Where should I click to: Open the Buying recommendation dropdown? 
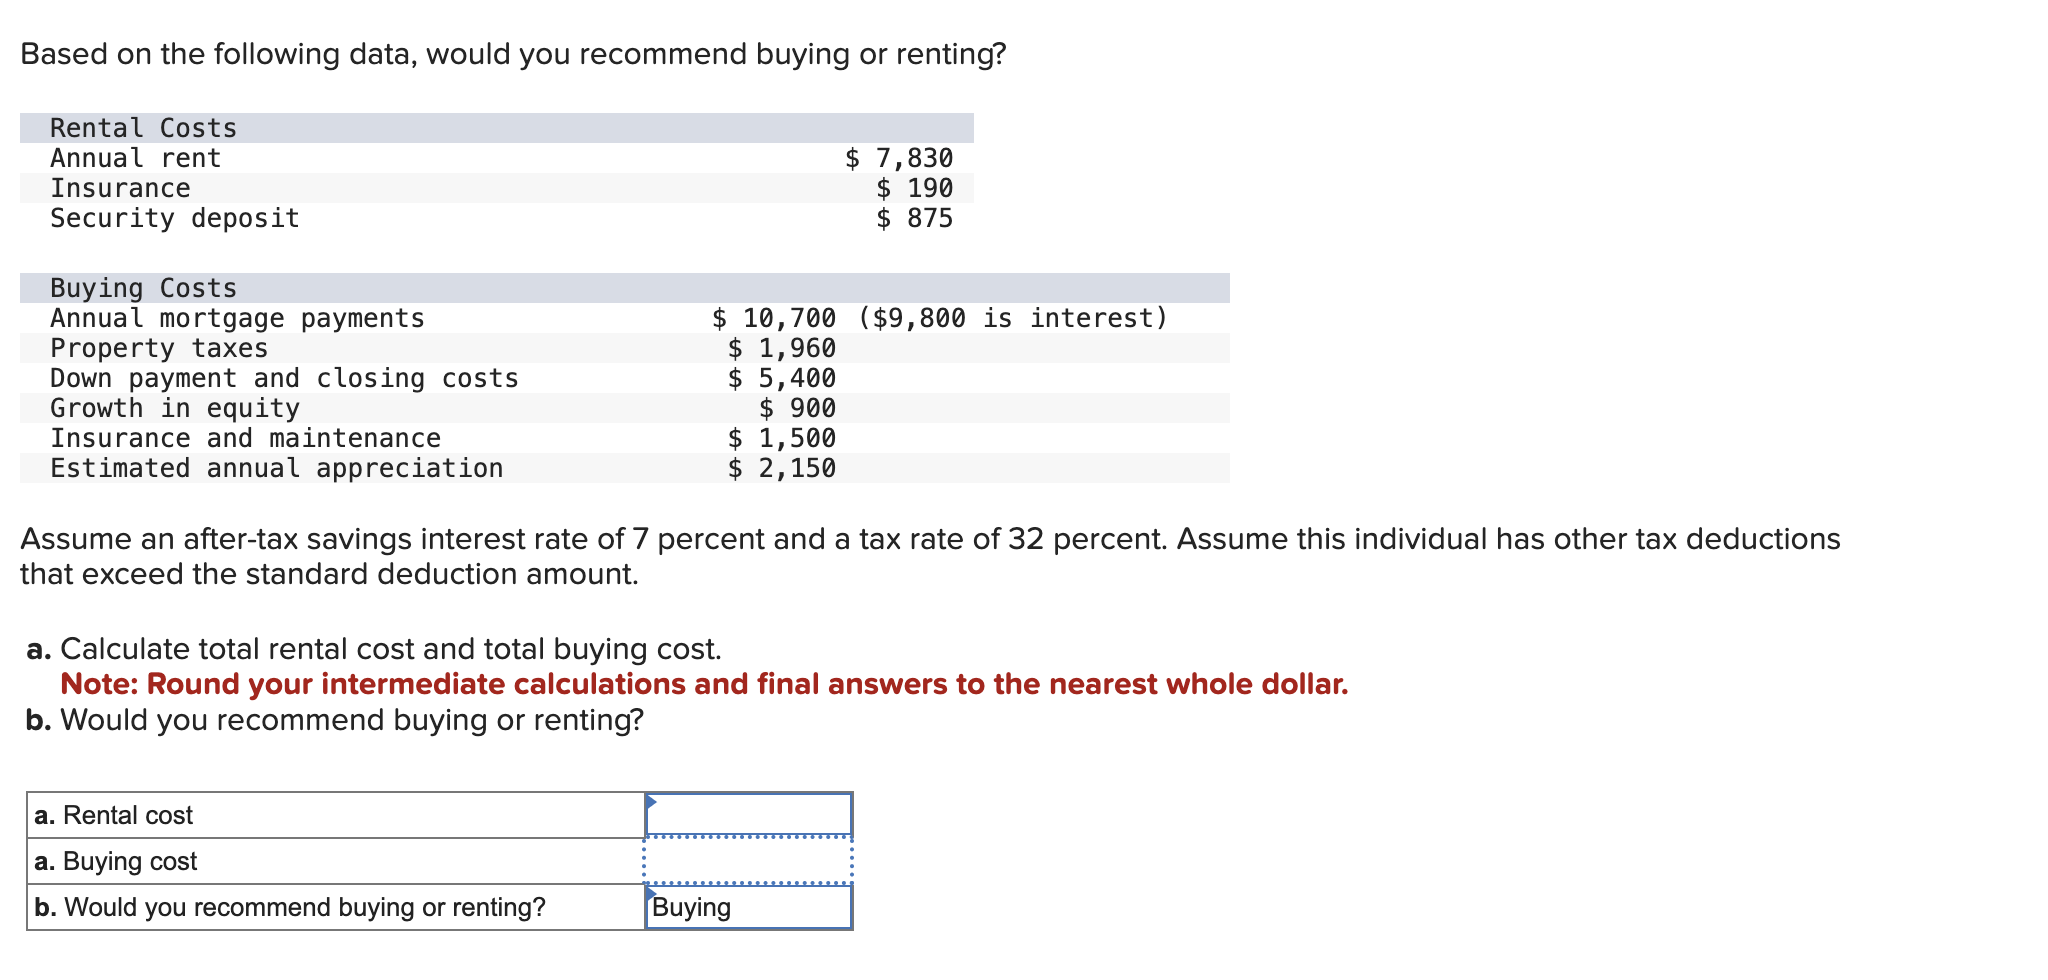748,907
